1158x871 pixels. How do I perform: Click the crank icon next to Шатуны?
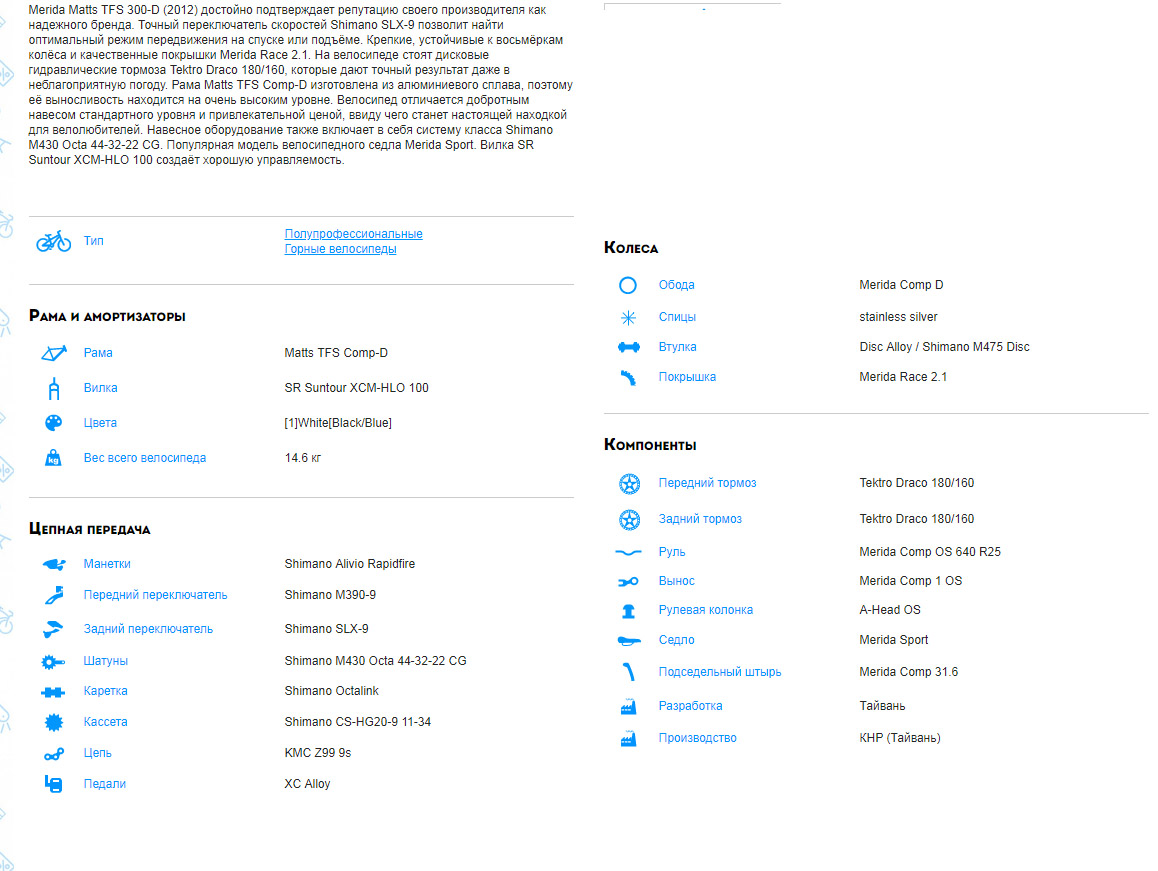point(53,661)
